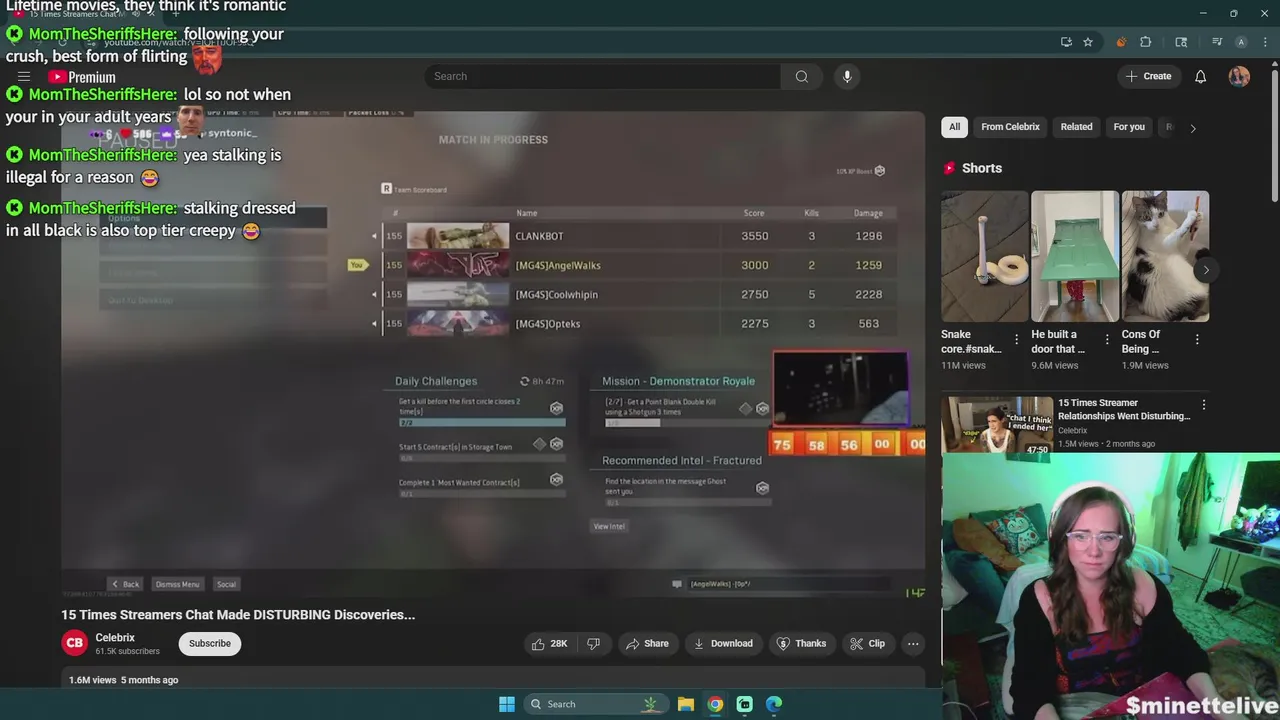
Task: Open options for '15 Times Streamer Relationships' video
Action: click(x=1204, y=405)
